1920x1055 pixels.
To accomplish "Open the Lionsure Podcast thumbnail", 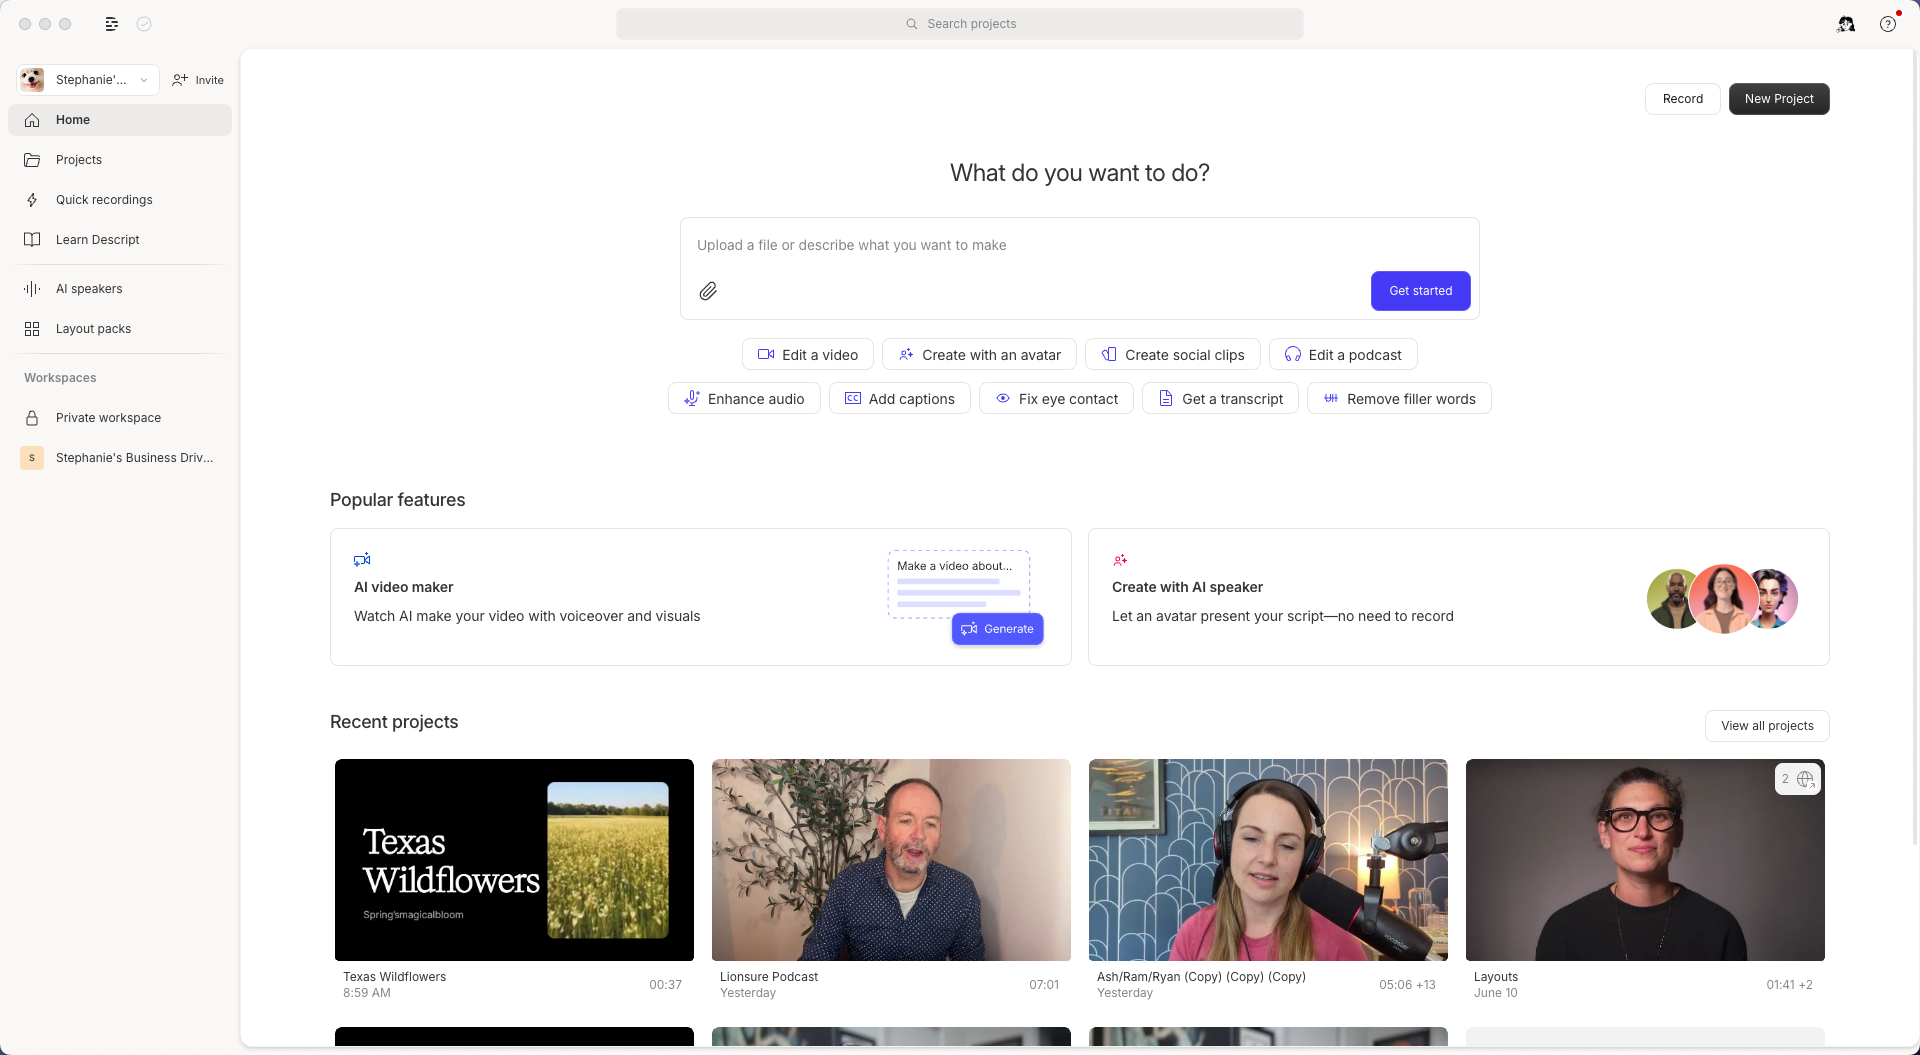I will tap(890, 859).
